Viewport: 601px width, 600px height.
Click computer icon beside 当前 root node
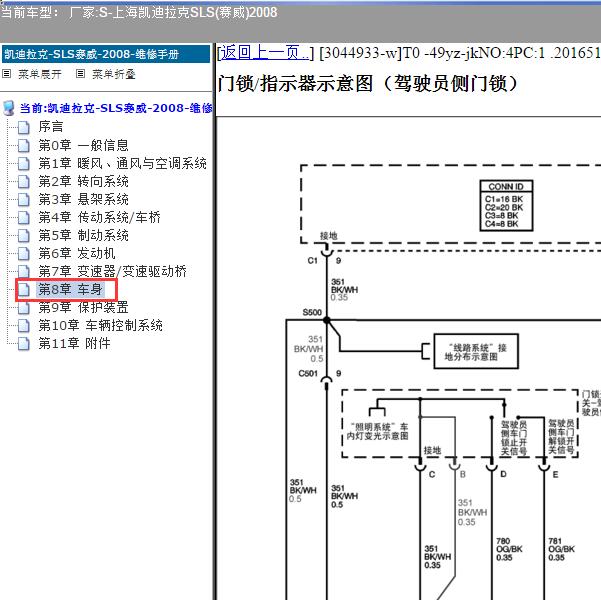(8, 108)
